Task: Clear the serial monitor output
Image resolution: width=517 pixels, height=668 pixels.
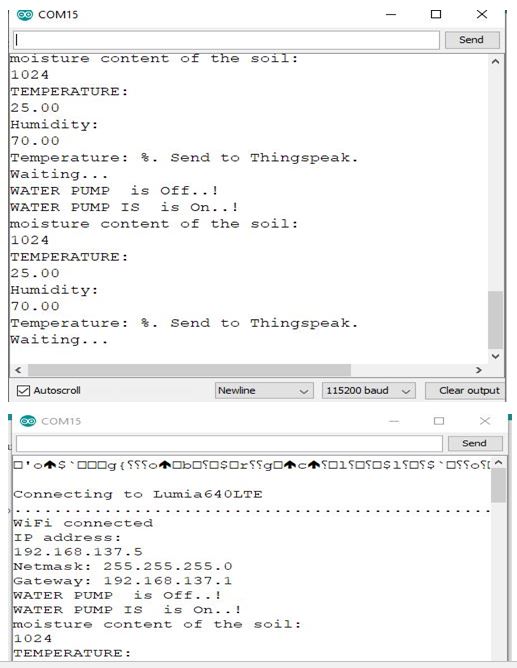Action: (x=465, y=390)
